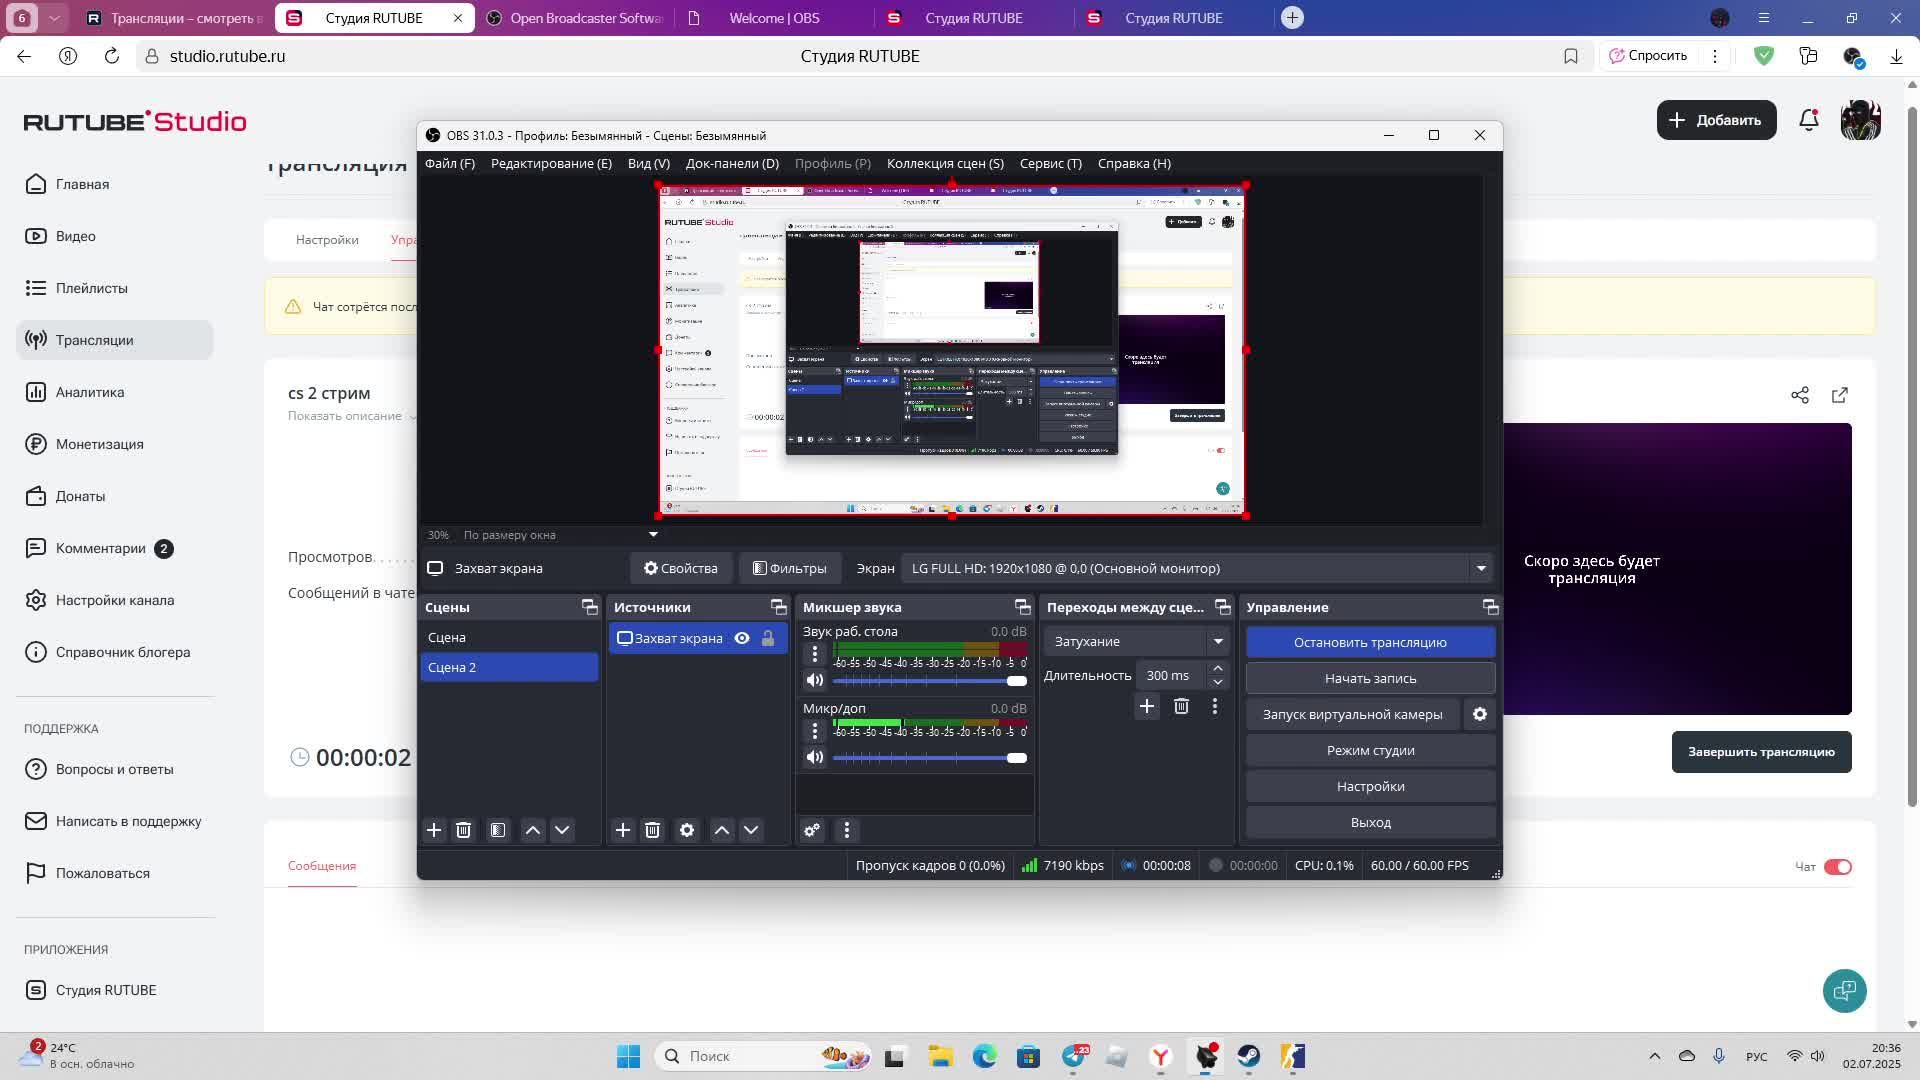The height and width of the screenshot is (1080, 1920).
Task: Open Windows Start menu
Action: click(628, 1056)
